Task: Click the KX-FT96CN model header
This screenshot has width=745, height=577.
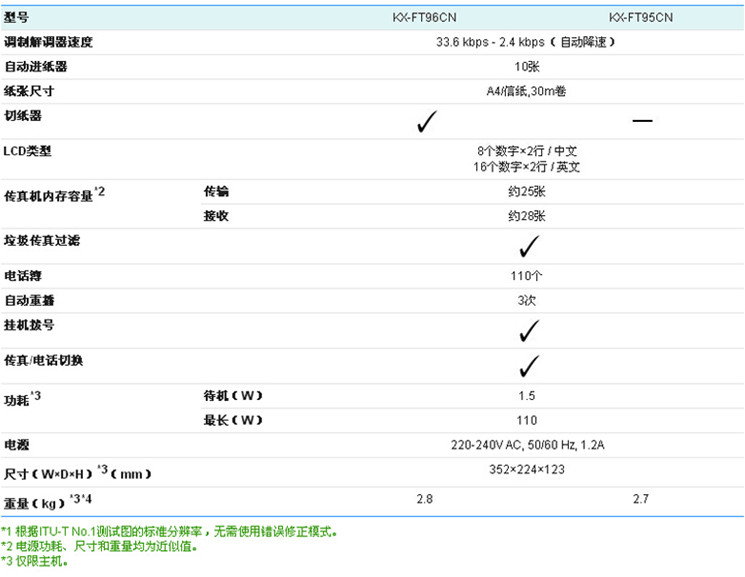Action: 424,18
